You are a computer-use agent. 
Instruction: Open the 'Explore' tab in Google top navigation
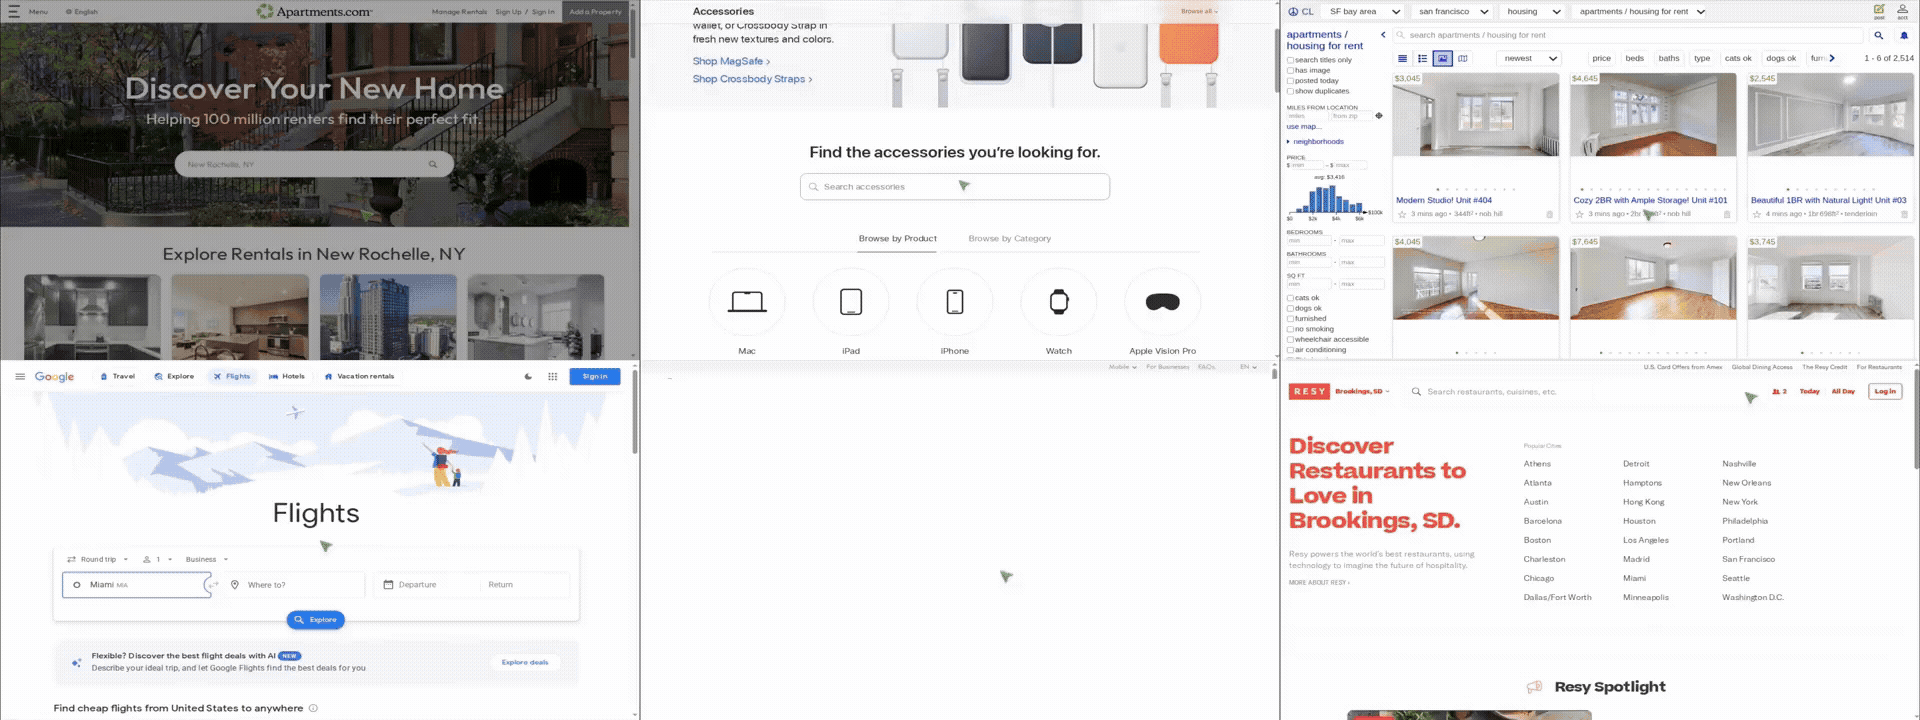click(x=174, y=377)
